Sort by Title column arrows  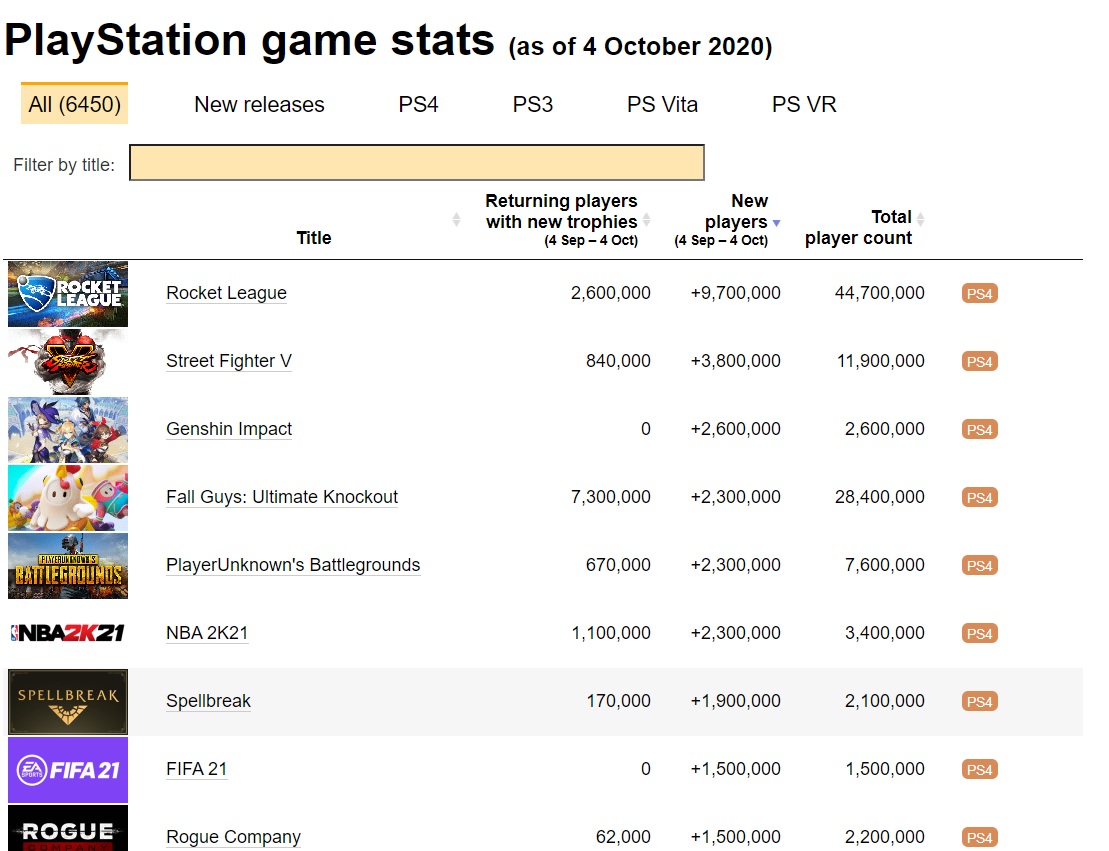click(457, 219)
